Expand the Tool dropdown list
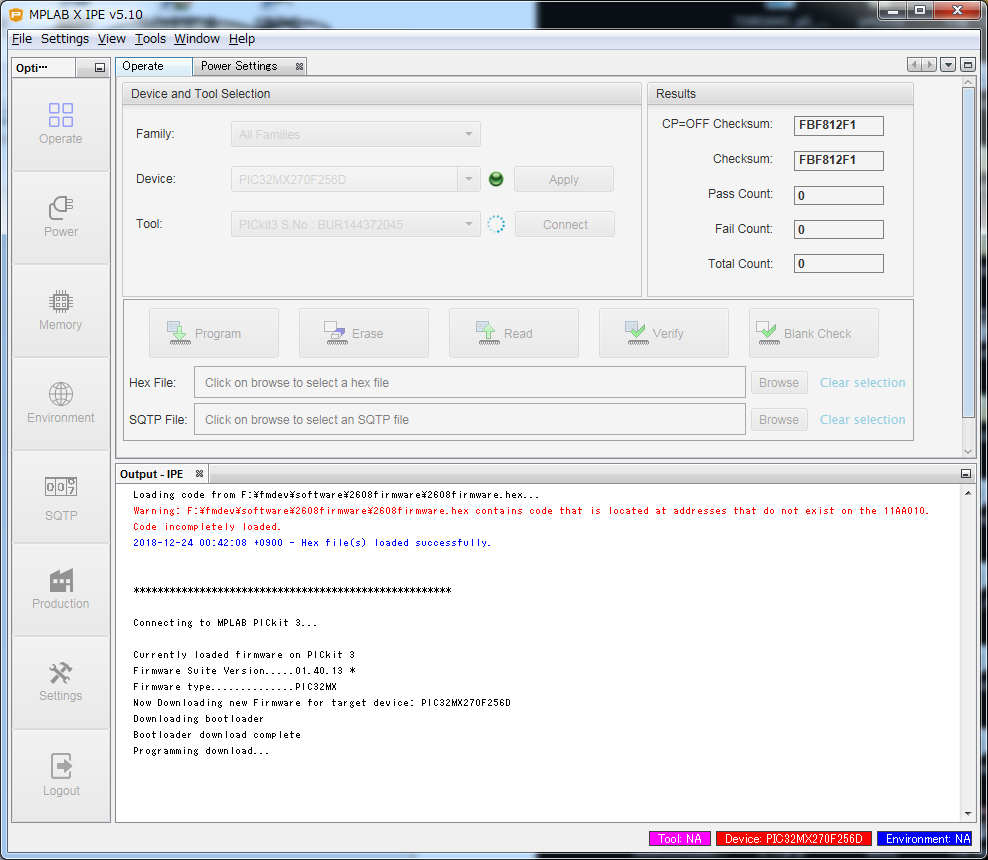The height and width of the screenshot is (860, 988). tap(469, 225)
